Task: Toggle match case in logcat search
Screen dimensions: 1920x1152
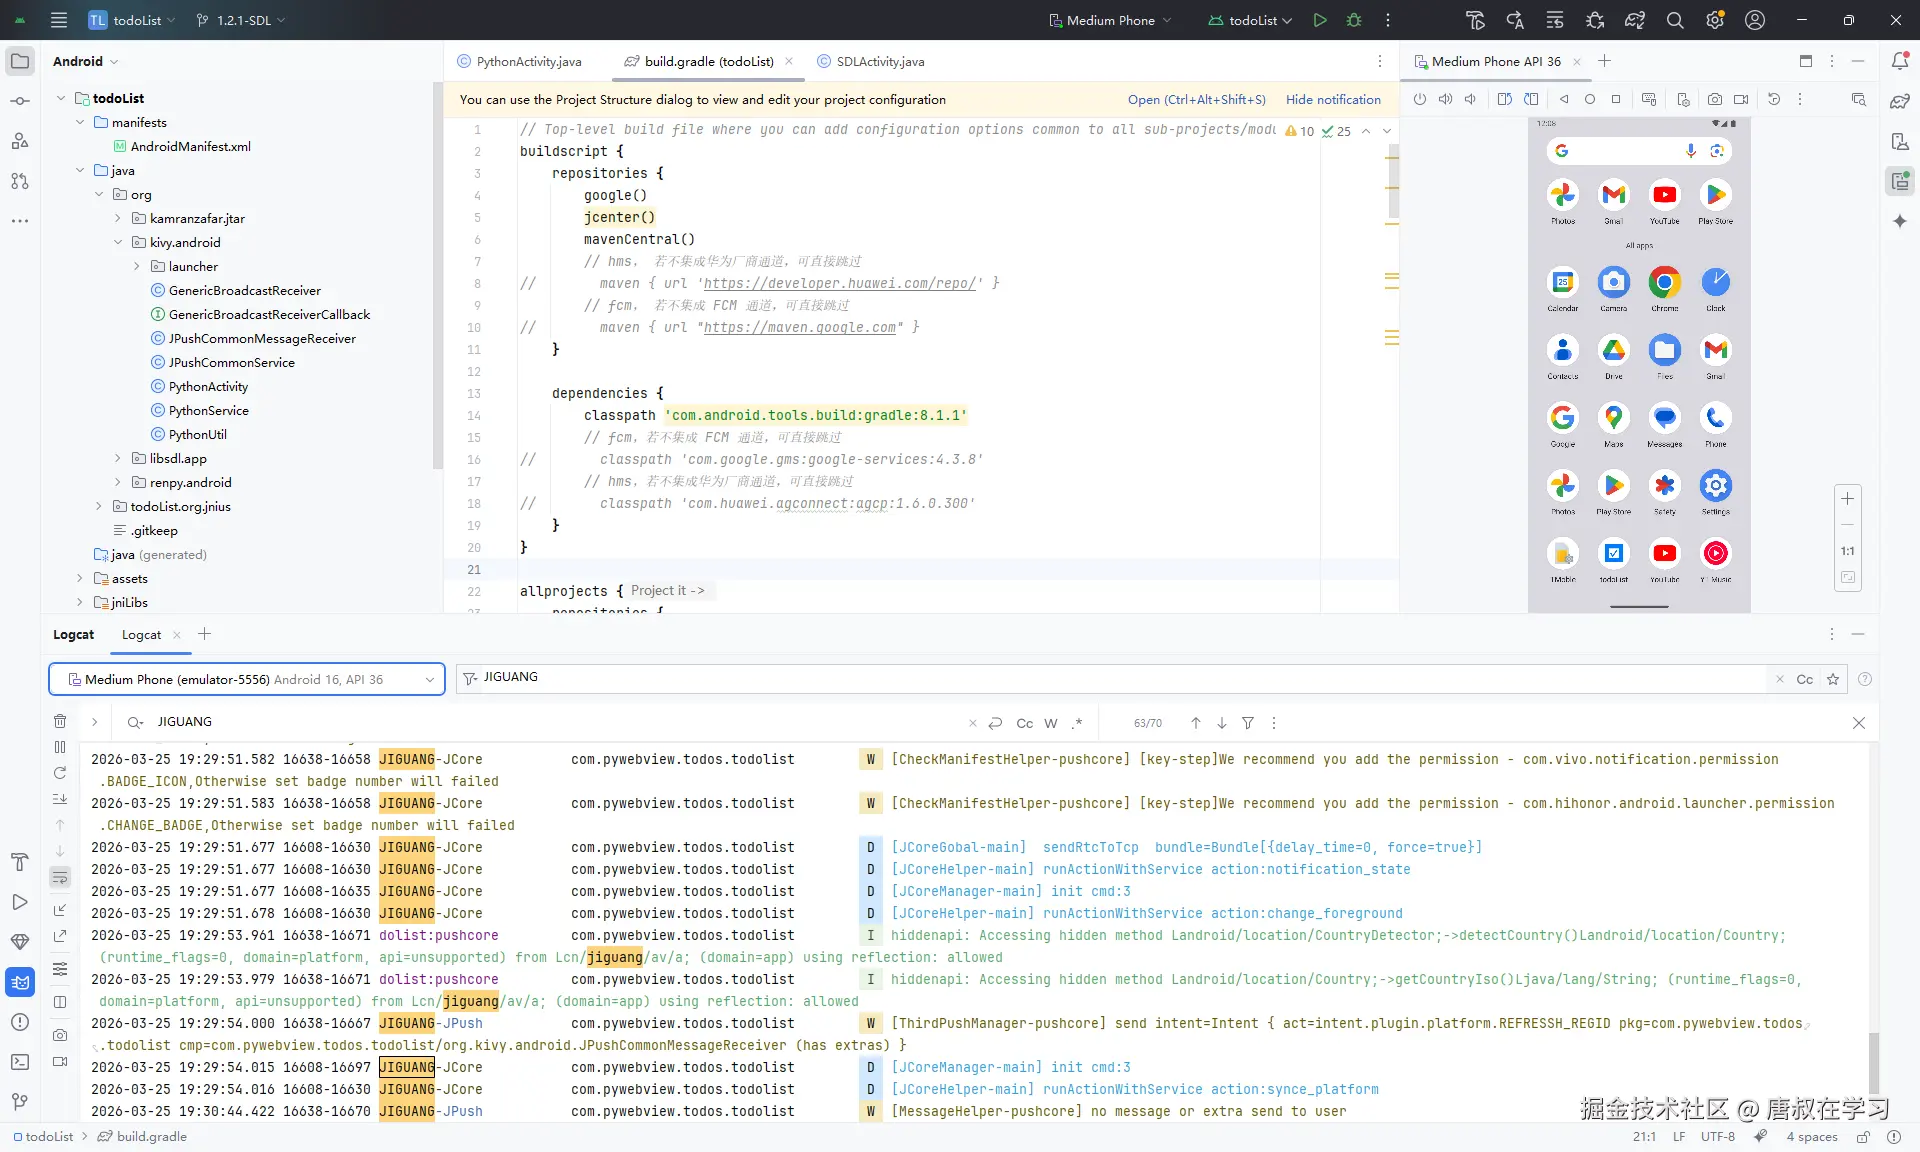Action: 1024,723
